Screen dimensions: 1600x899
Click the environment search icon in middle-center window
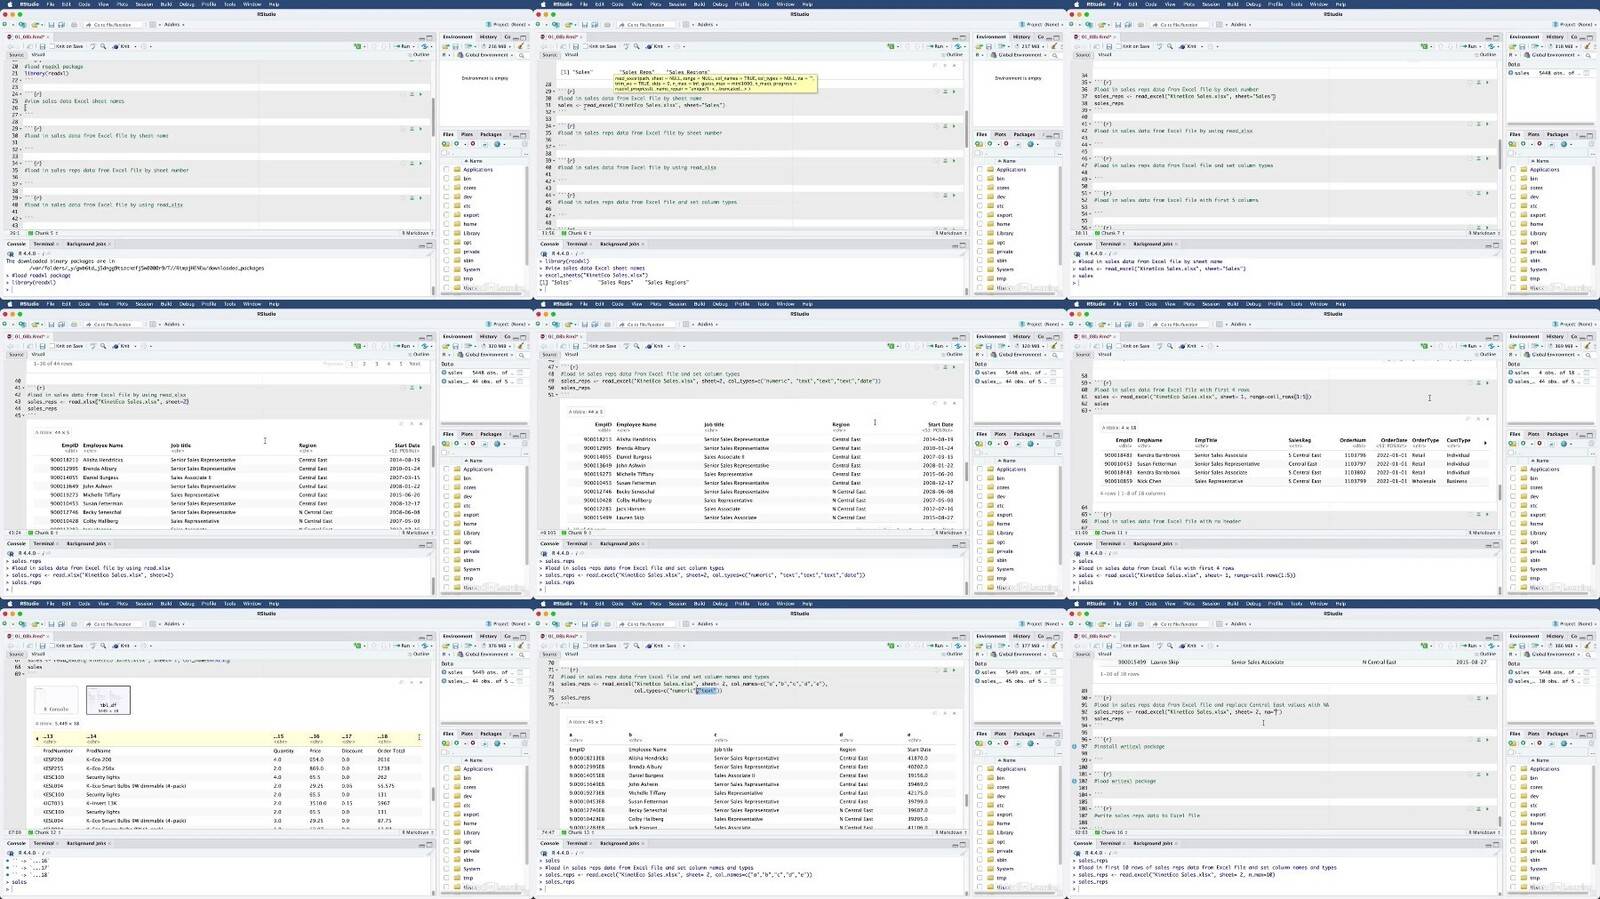pyautogui.click(x=1054, y=355)
